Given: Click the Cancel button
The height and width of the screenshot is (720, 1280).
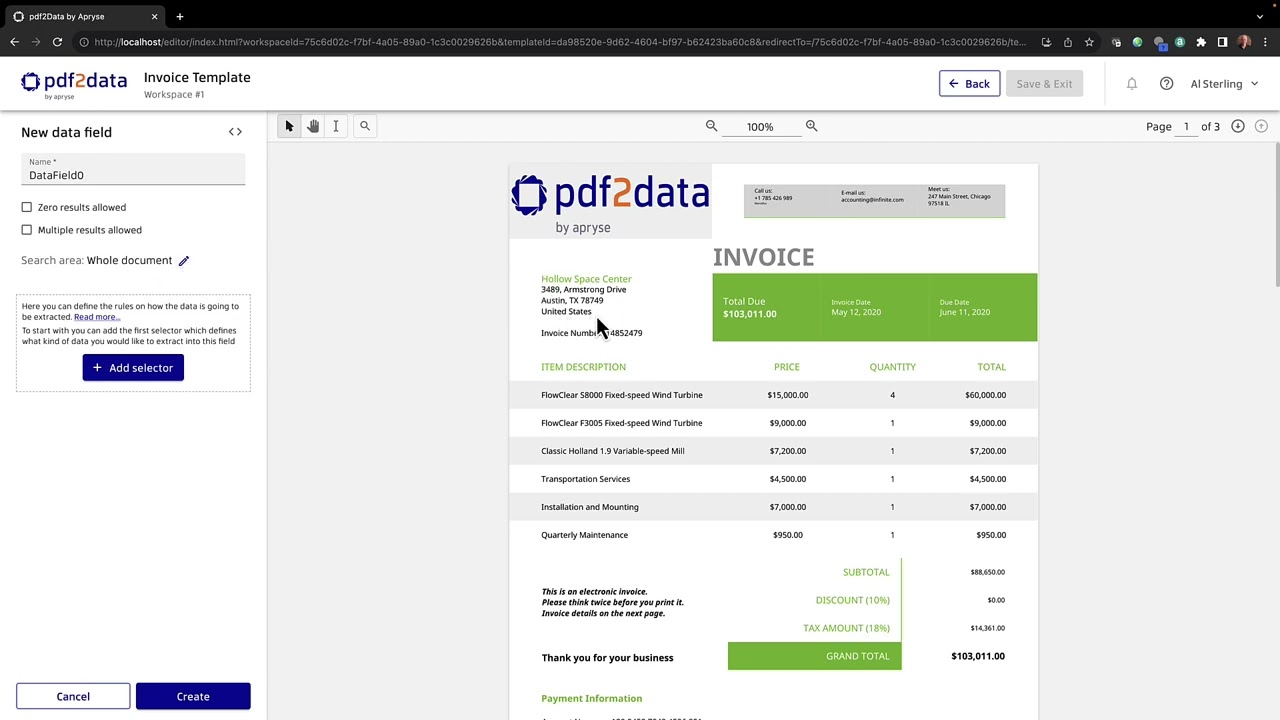Looking at the screenshot, I should click(x=73, y=697).
